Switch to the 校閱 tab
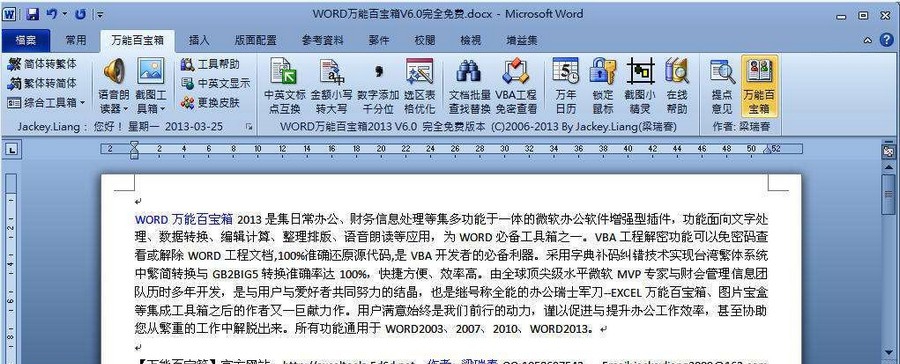The image size is (900, 364). [x=425, y=40]
